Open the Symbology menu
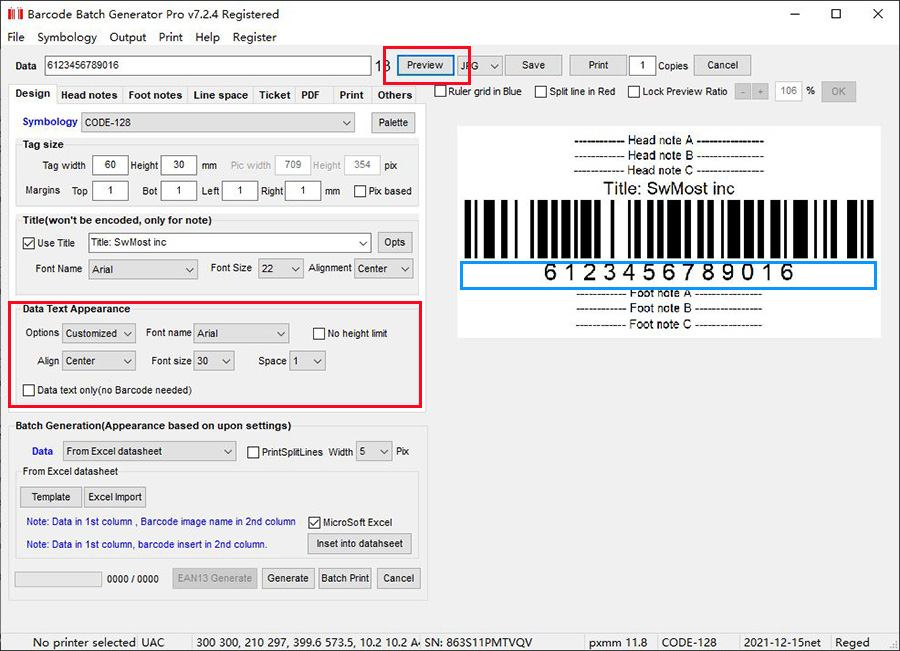The width and height of the screenshot is (900, 651). (67, 37)
